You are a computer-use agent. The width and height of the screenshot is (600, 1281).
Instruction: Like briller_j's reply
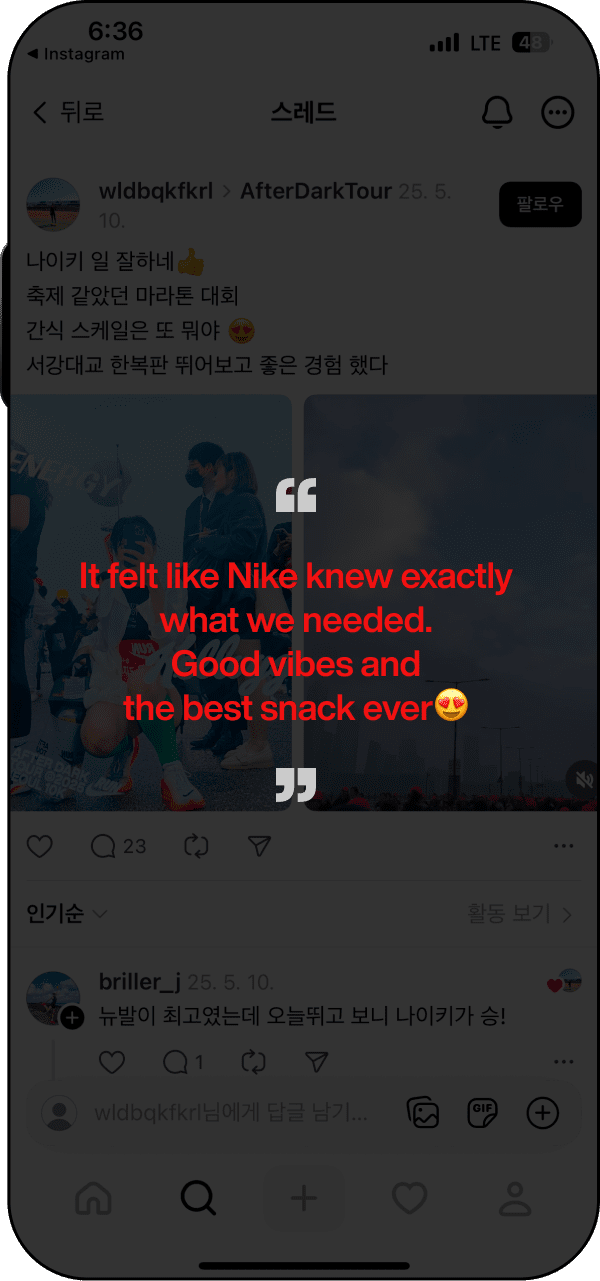tap(112, 1062)
